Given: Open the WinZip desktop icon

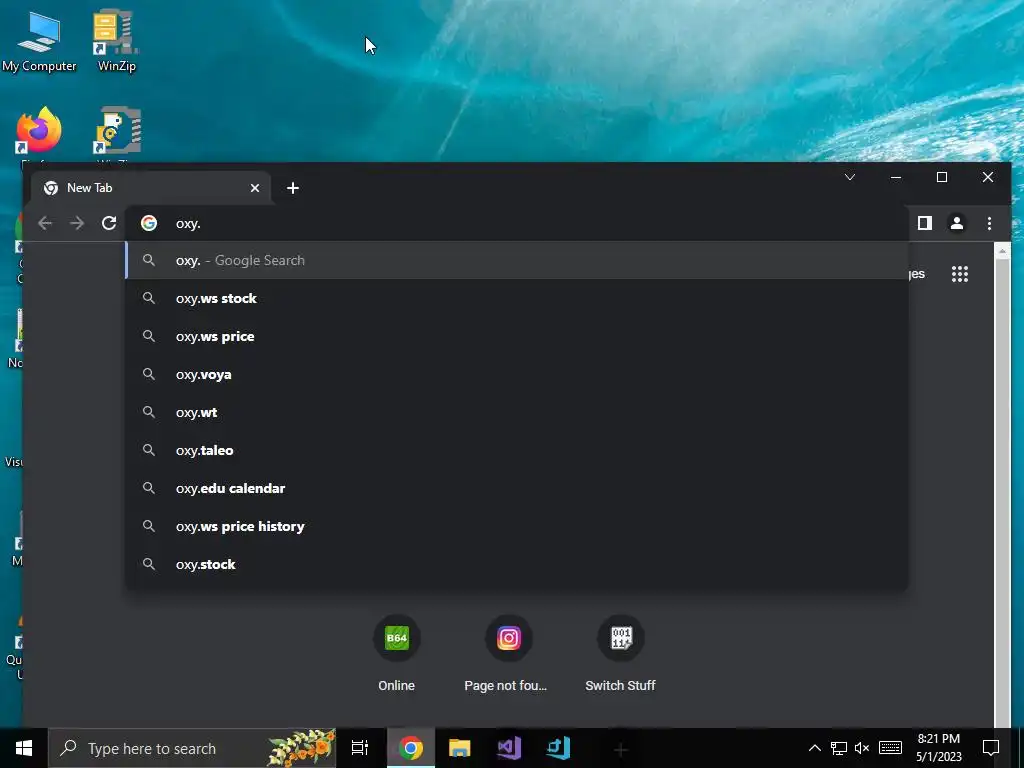Looking at the screenshot, I should point(116,42).
